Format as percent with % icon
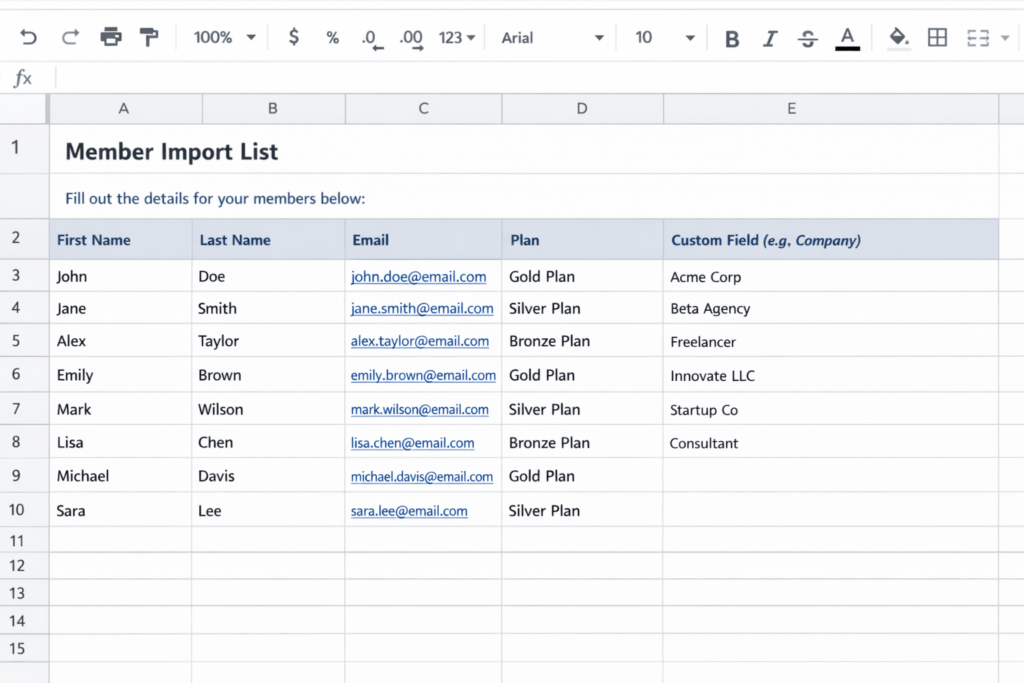Image resolution: width=1024 pixels, height=683 pixels. (332, 38)
